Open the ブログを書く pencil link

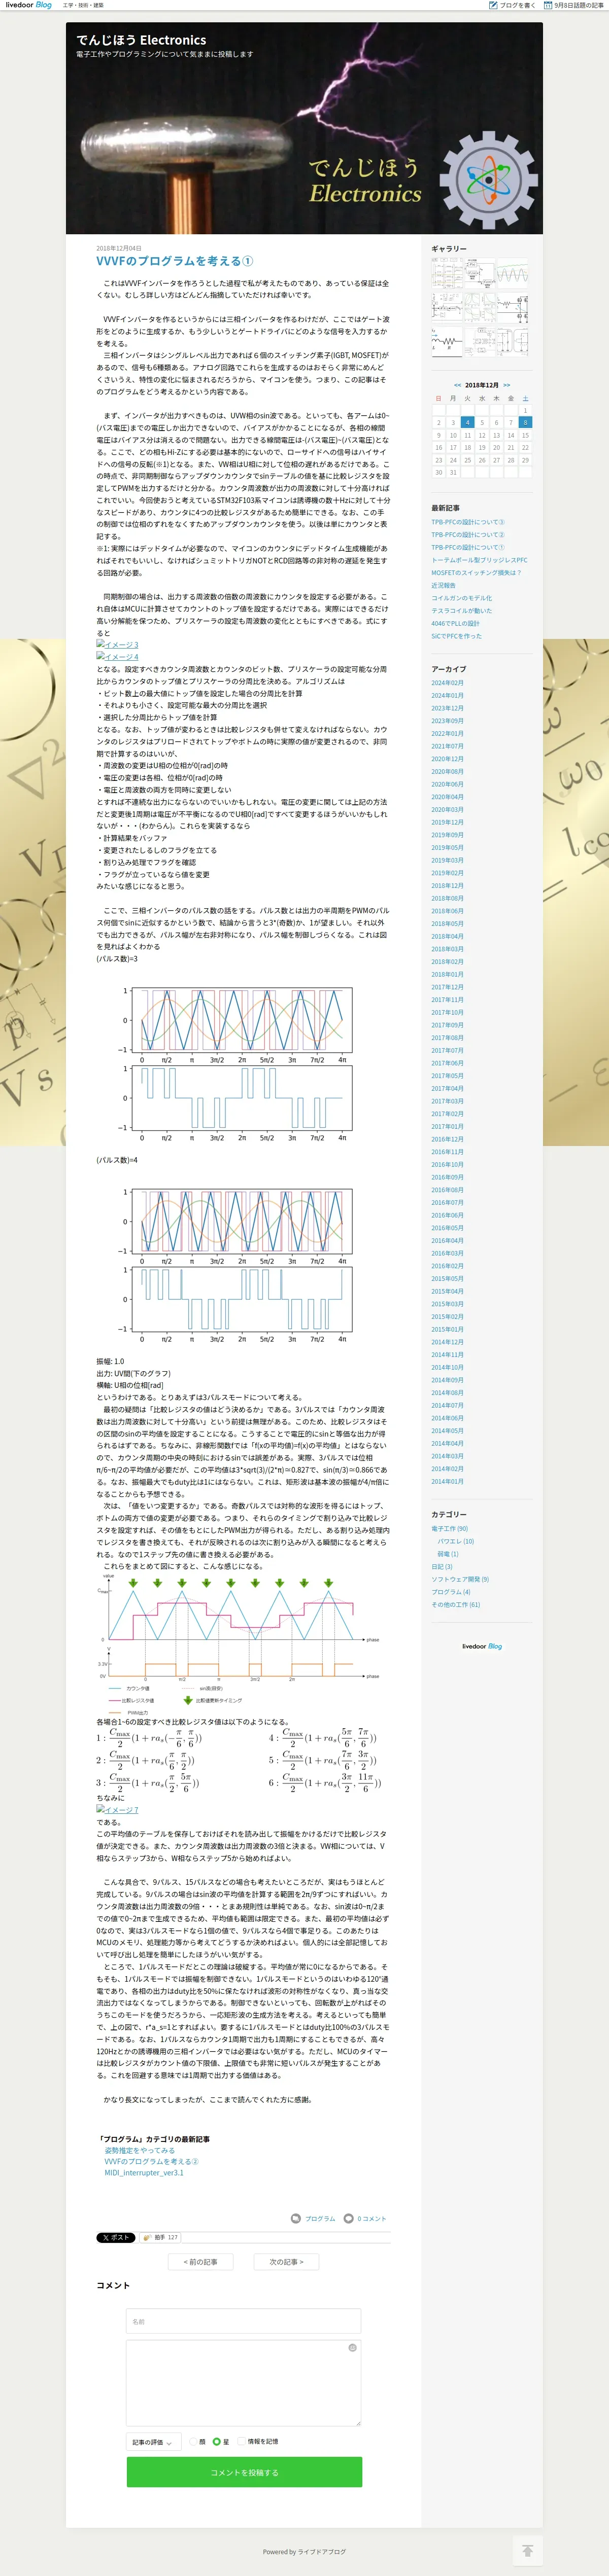pos(512,5)
